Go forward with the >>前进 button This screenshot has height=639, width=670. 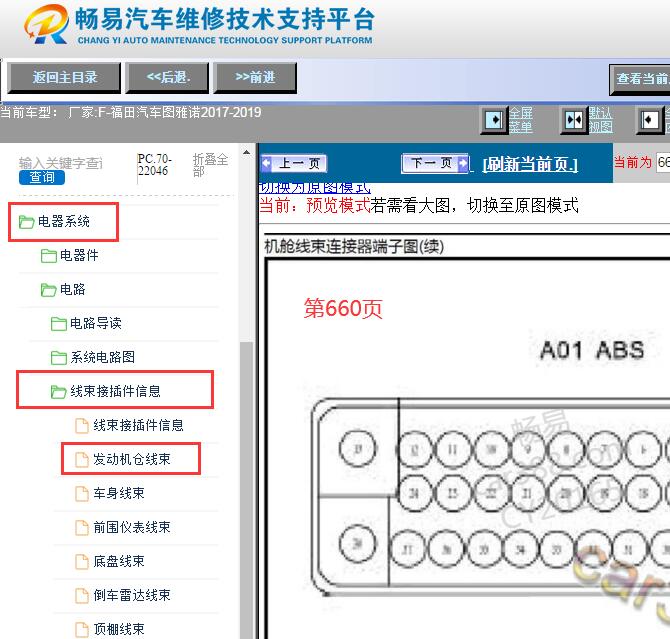(x=255, y=77)
